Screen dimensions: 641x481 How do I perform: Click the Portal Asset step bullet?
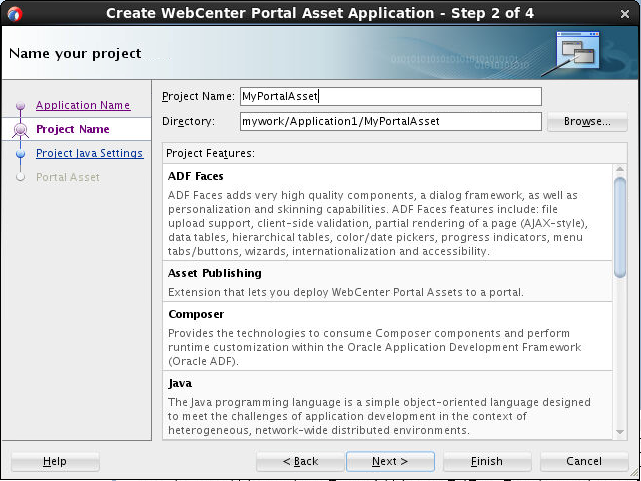tap(20, 177)
